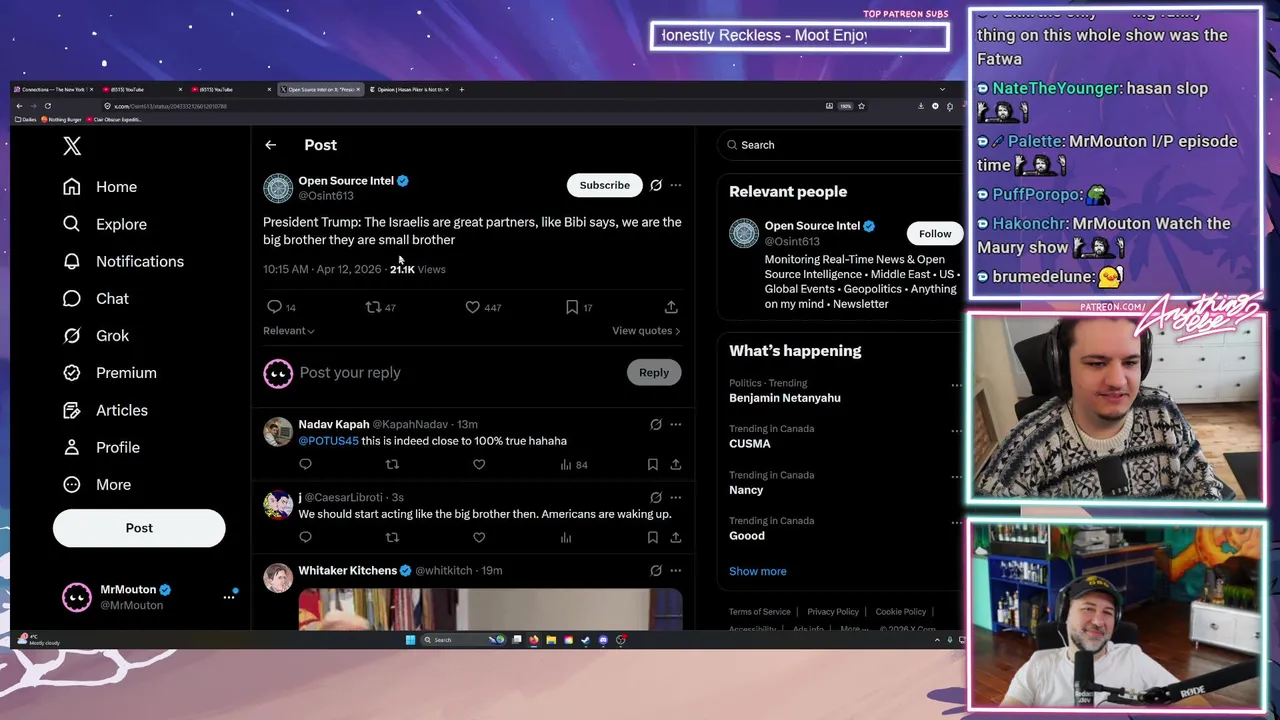1280x720 pixels.
Task: Subscribe to Open Source Intel
Action: (604, 185)
